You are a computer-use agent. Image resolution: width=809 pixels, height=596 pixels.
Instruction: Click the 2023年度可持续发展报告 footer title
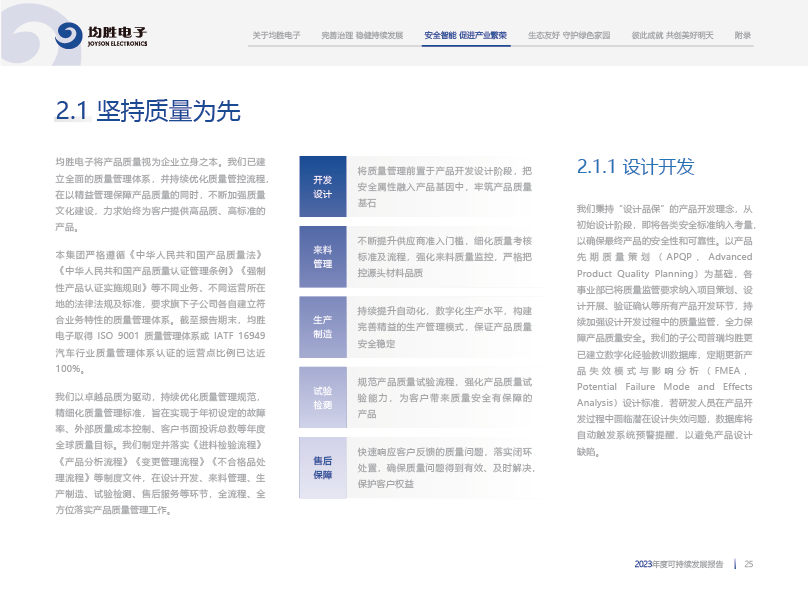(679, 565)
